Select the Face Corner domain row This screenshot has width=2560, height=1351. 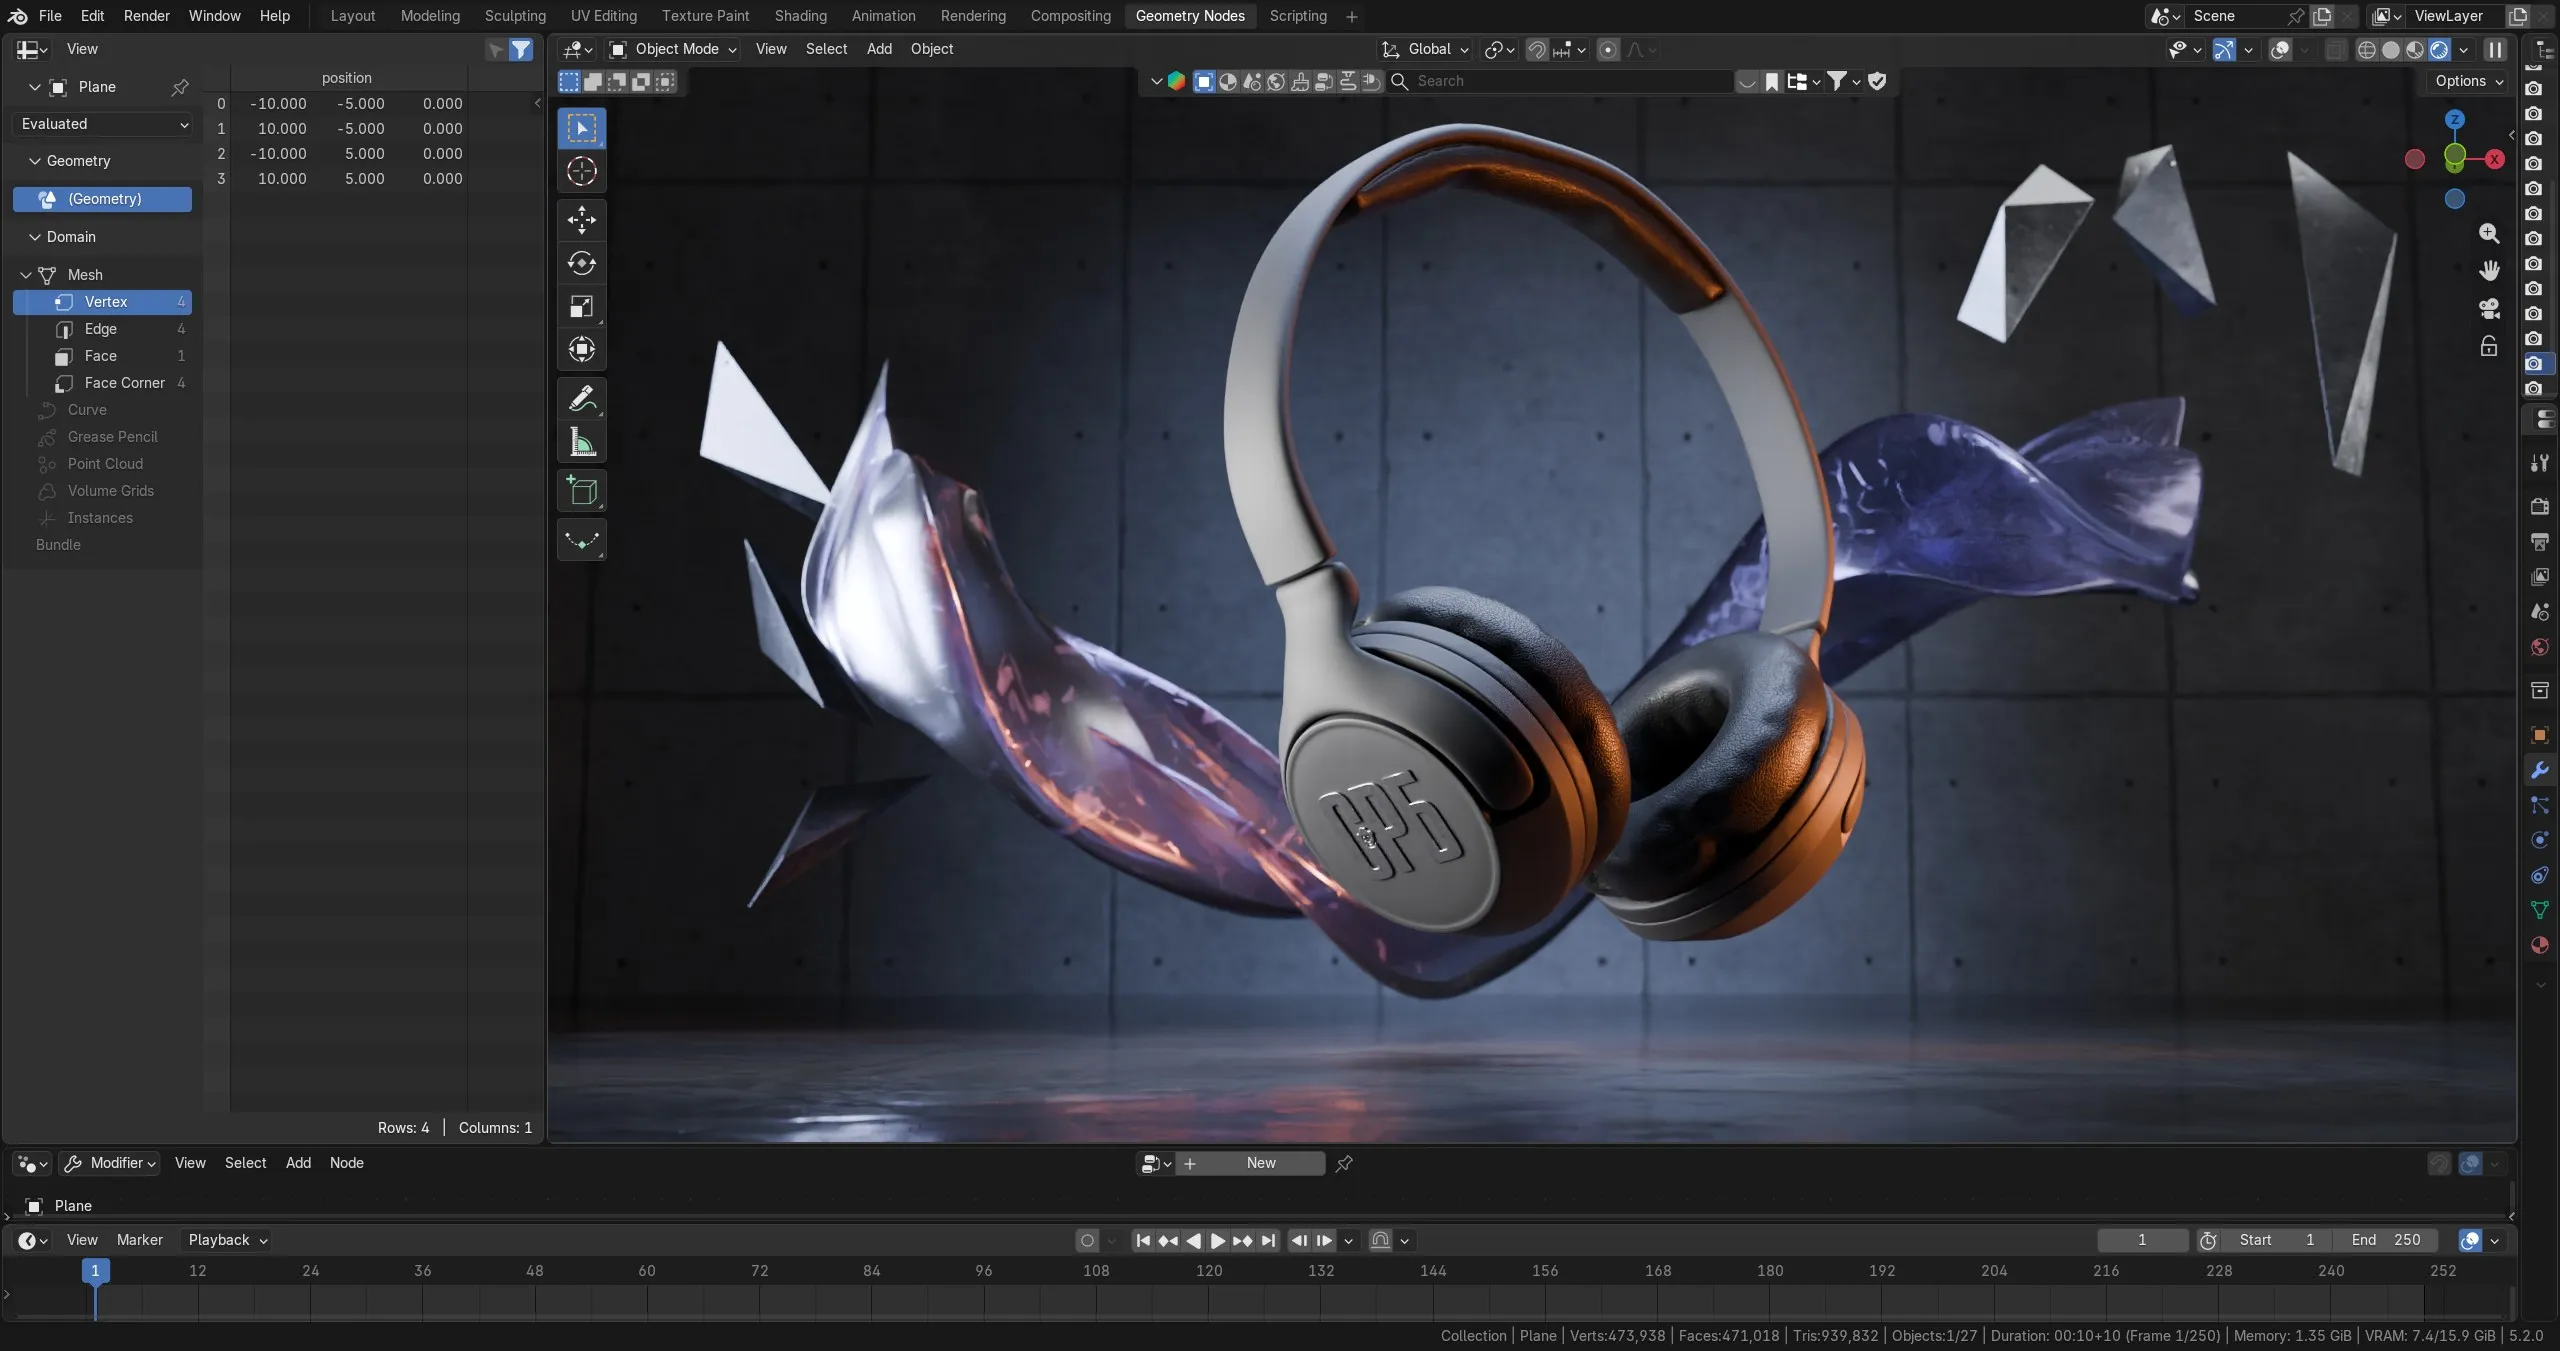point(102,383)
